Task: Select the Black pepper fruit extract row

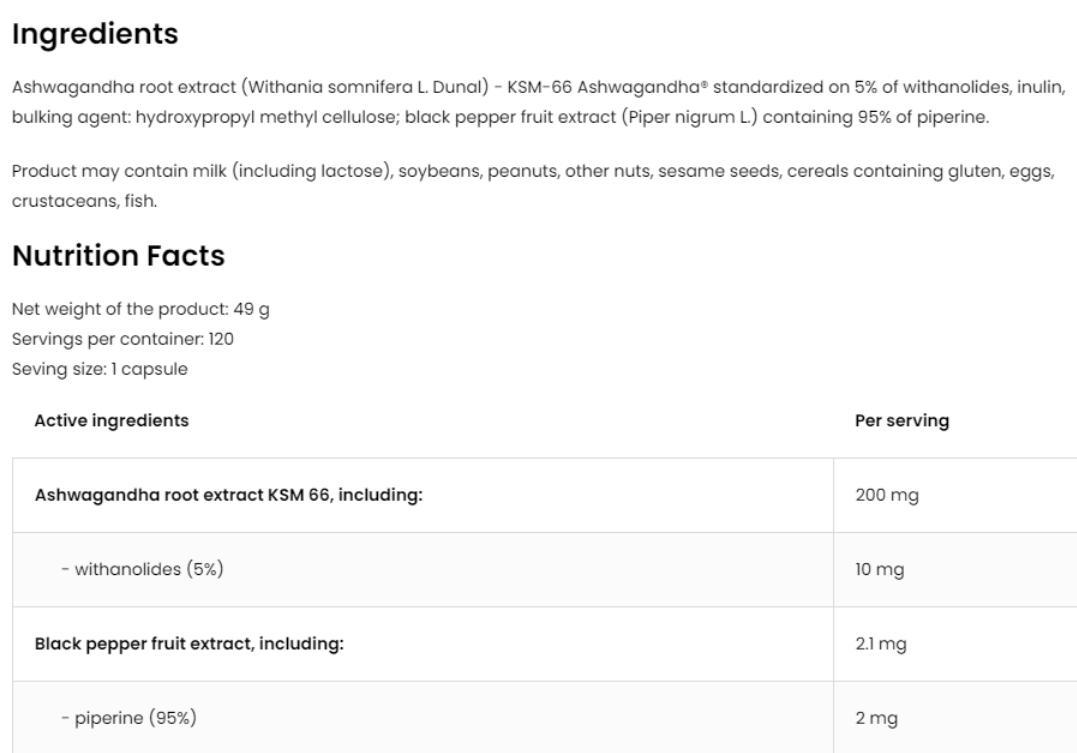Action: point(545,644)
